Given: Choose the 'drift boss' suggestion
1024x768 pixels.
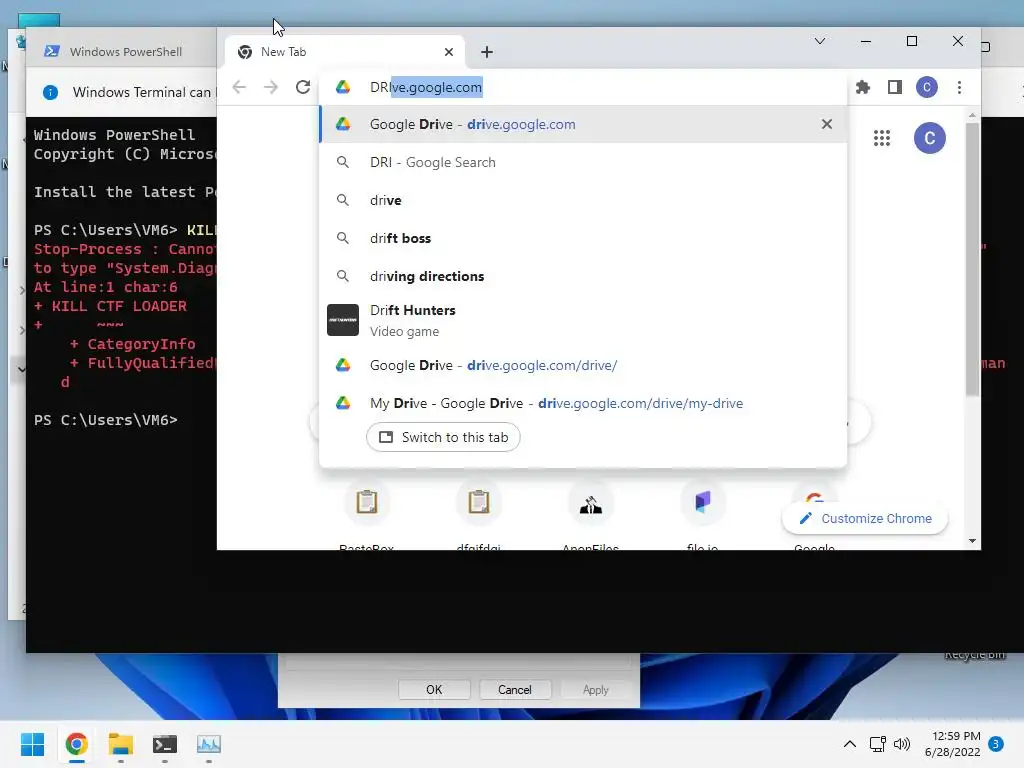Looking at the screenshot, I should click(583, 238).
